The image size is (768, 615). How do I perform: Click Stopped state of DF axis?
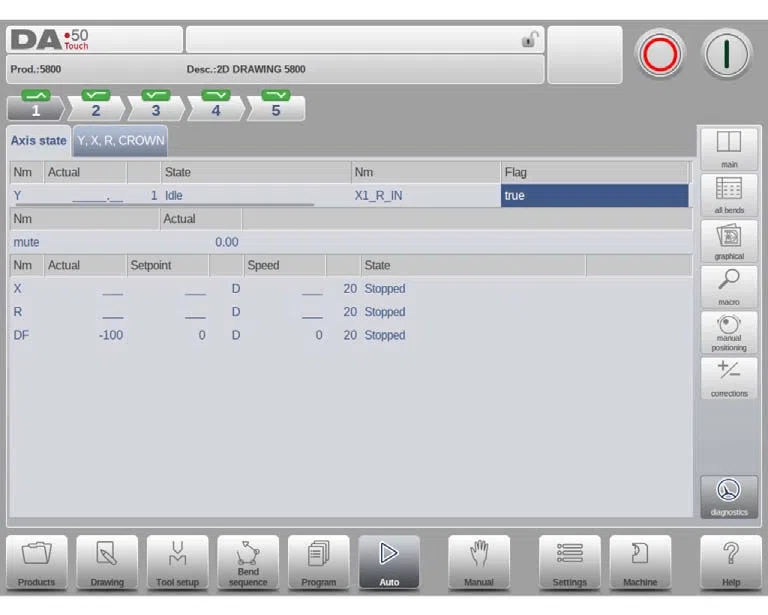(384, 335)
